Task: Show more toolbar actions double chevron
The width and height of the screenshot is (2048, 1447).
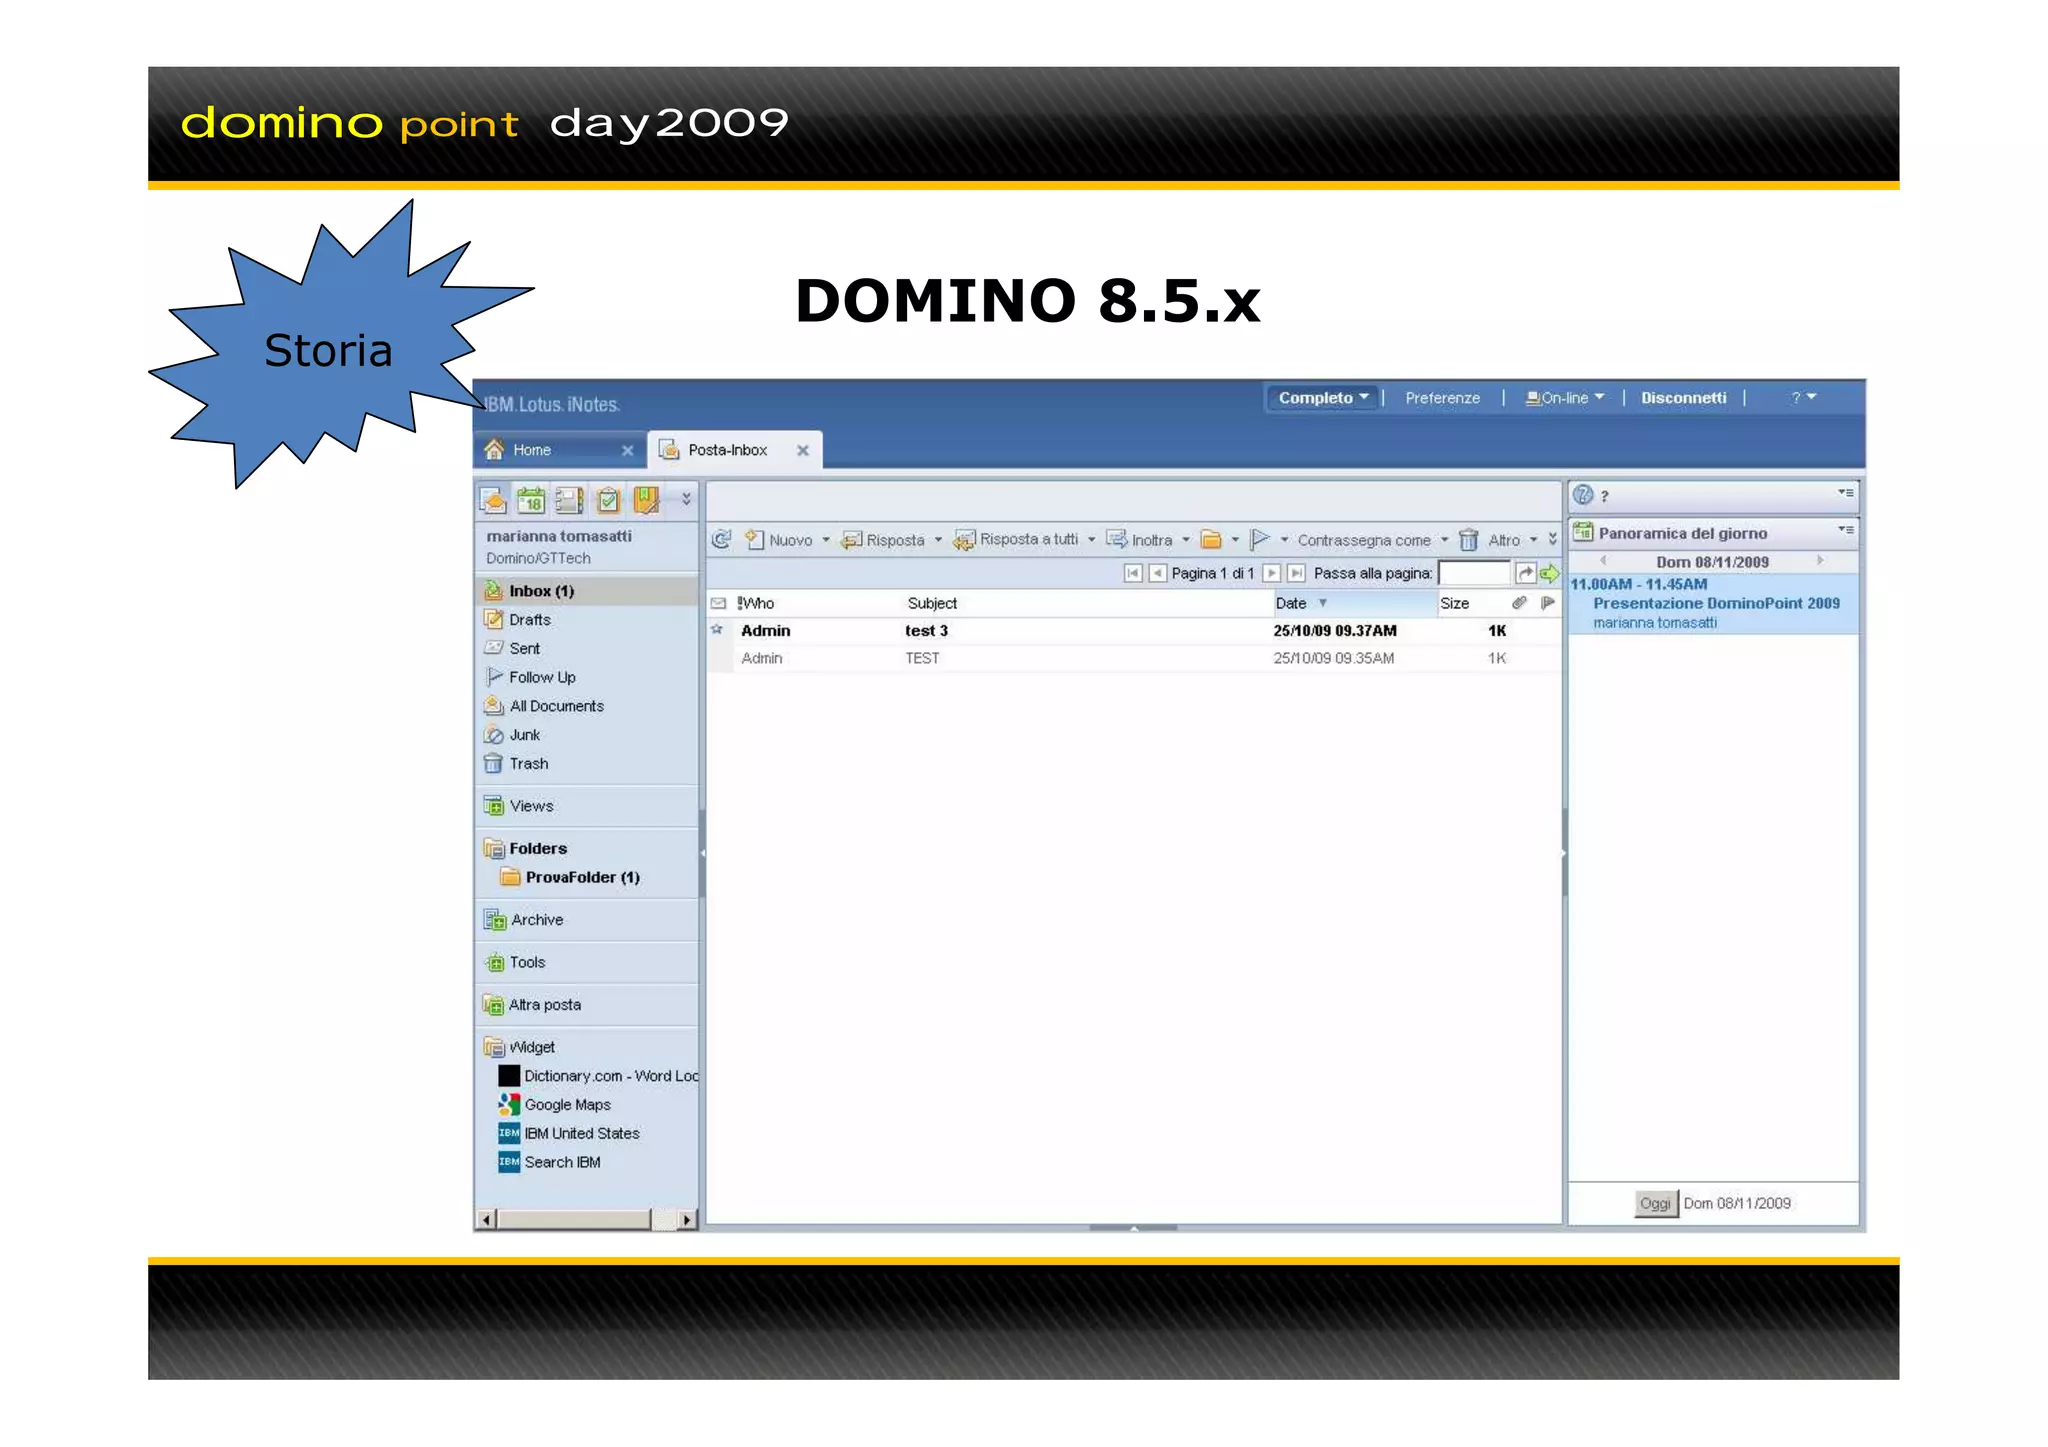Action: [1552, 540]
